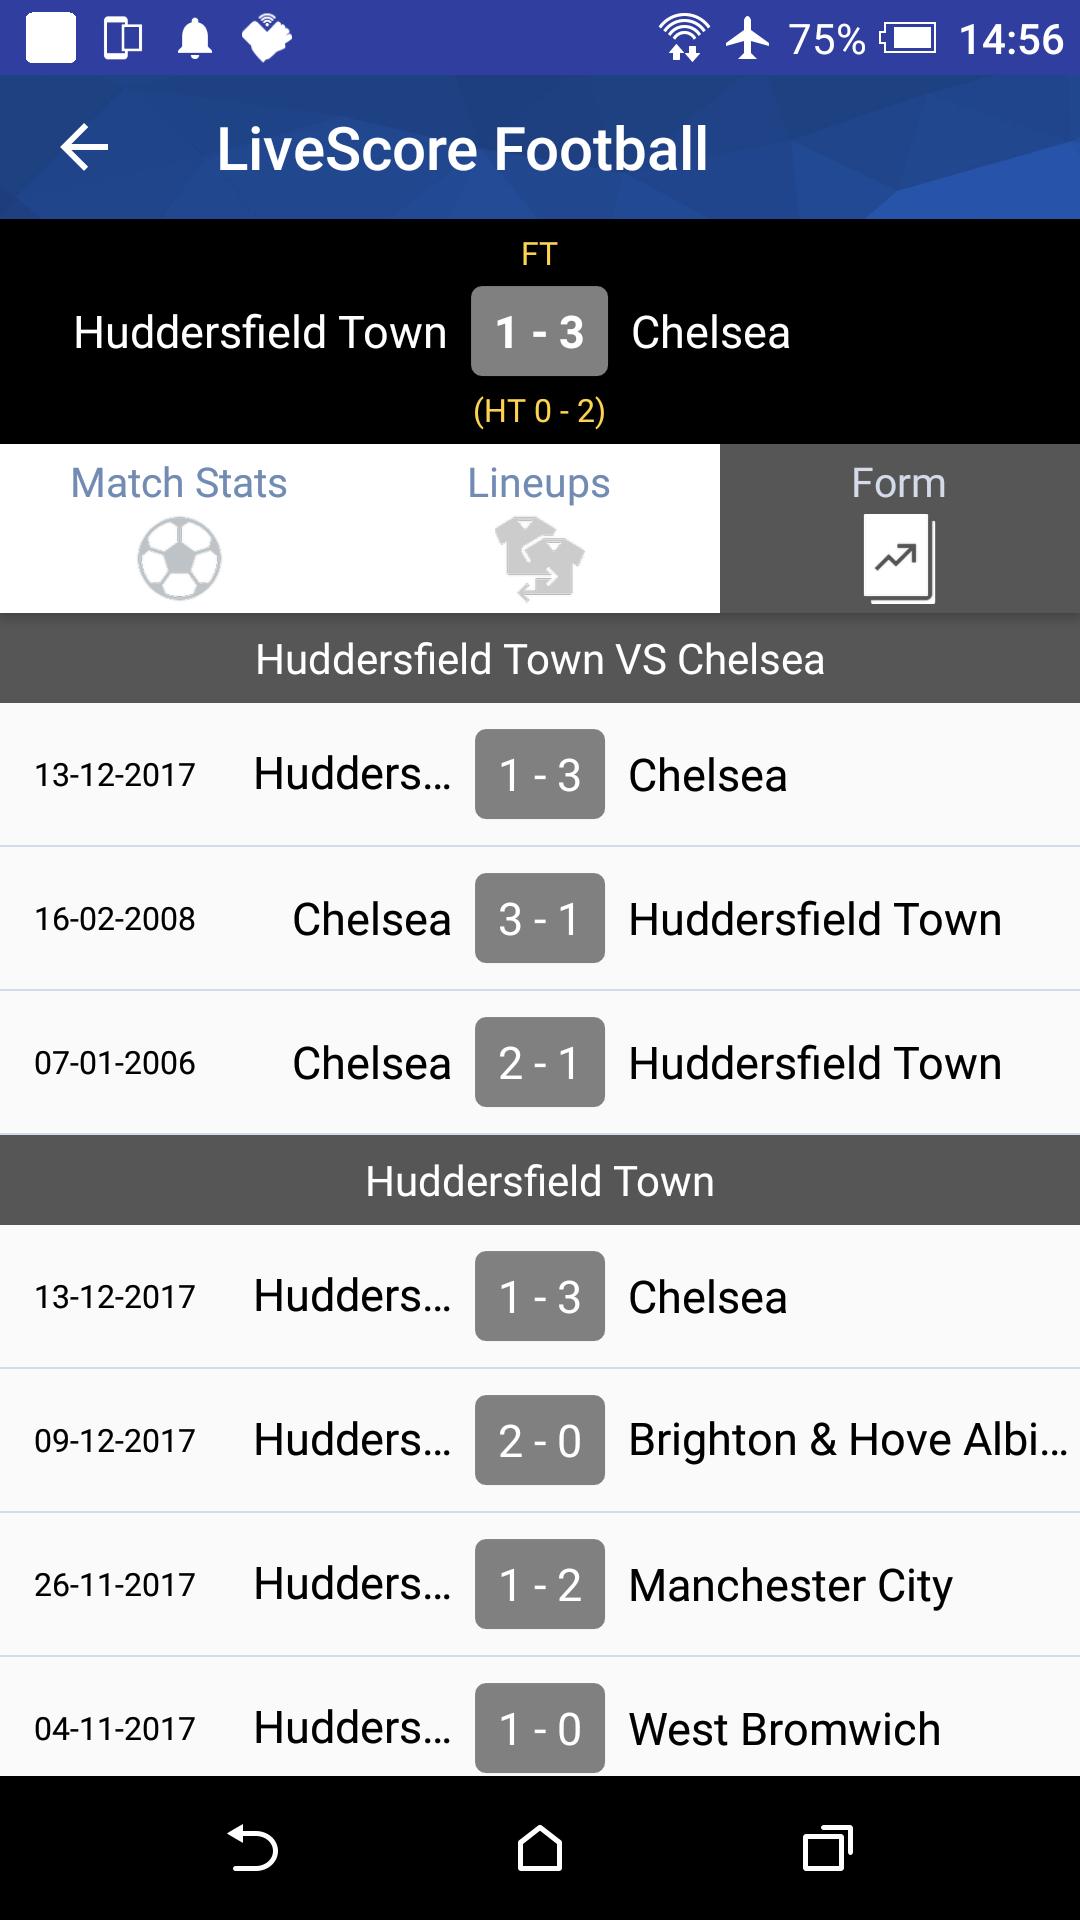Open the recent apps overview button
The height and width of the screenshot is (1920, 1080).
[x=827, y=1848]
